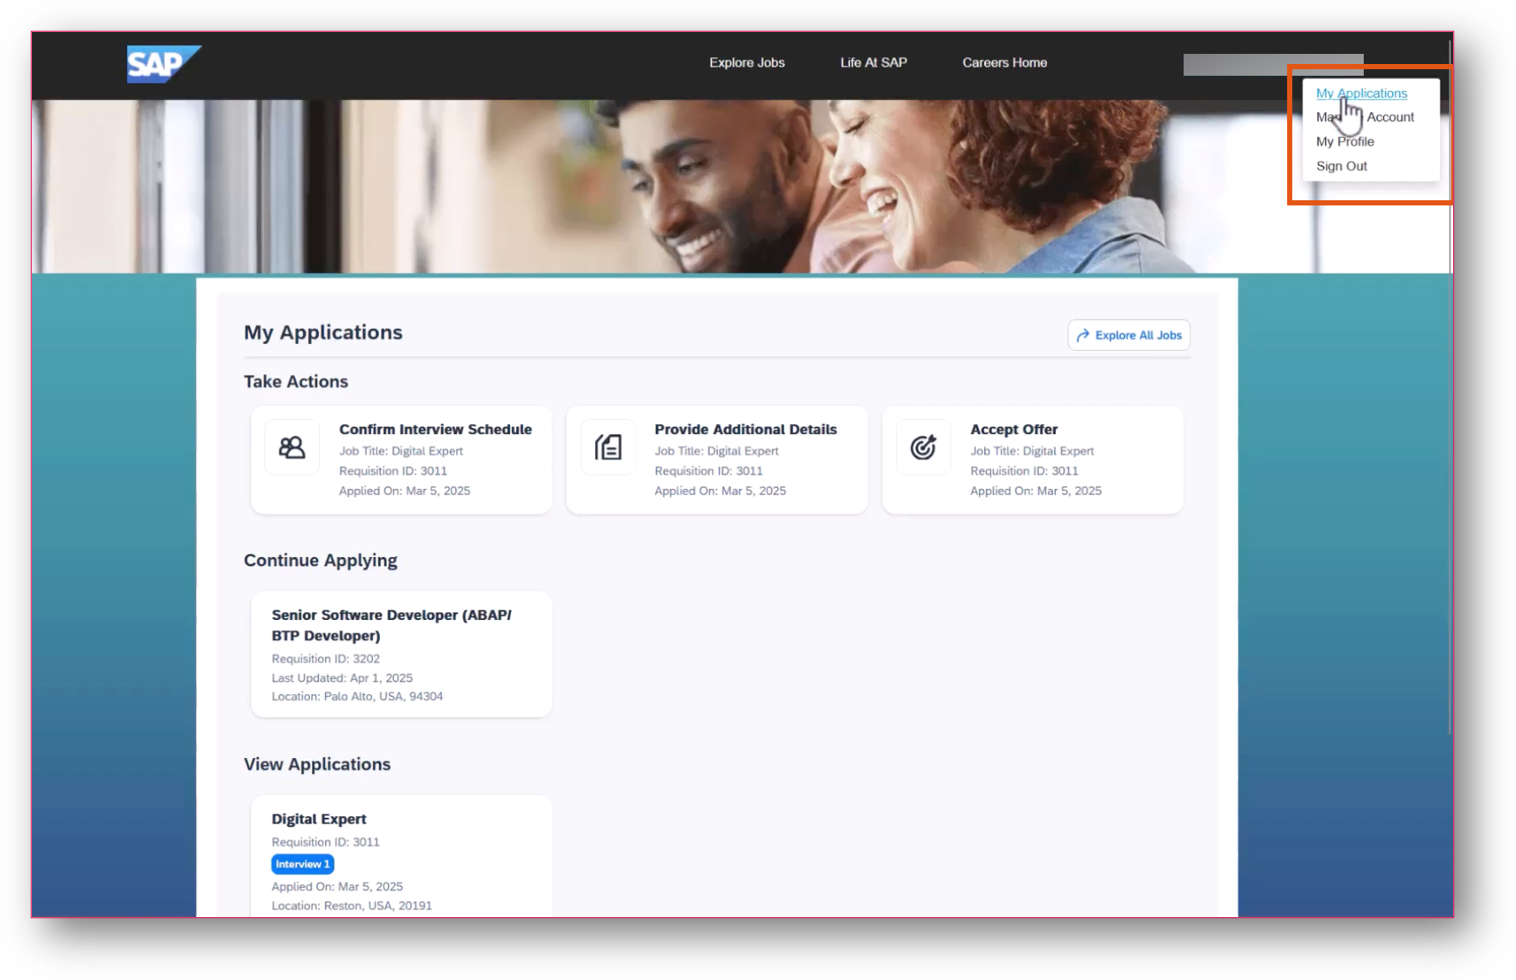1516x980 pixels.
Task: View the Digital Expert application card
Action: click(x=401, y=856)
